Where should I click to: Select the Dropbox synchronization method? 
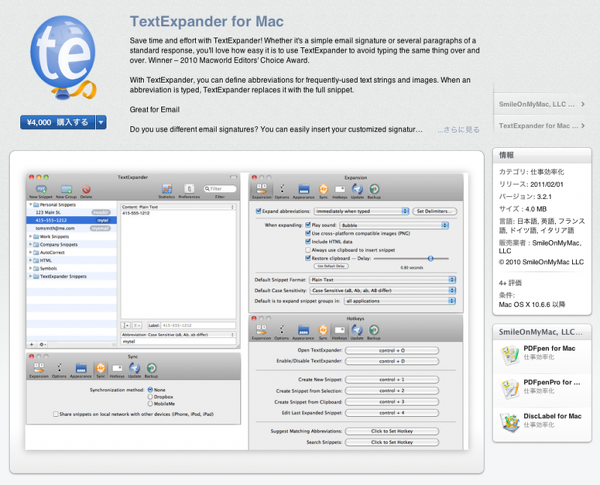[150, 397]
